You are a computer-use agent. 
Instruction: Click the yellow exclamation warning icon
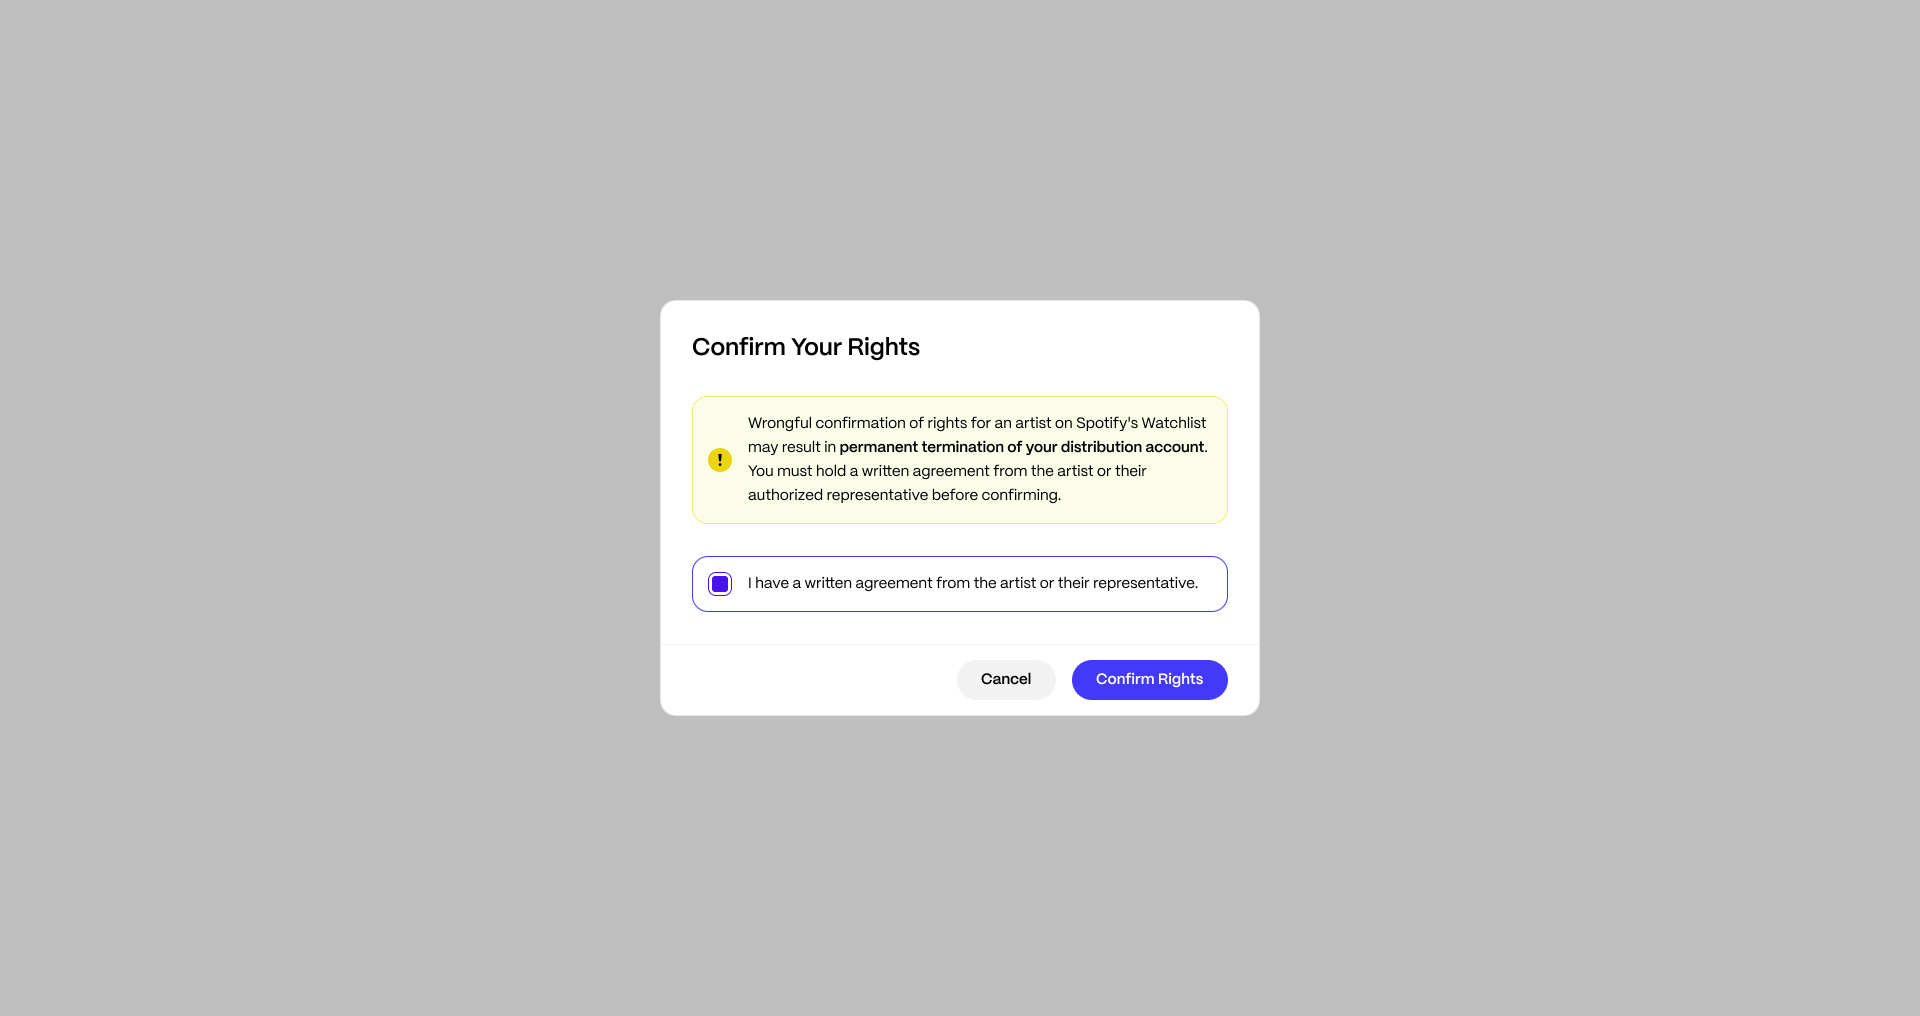click(x=720, y=460)
